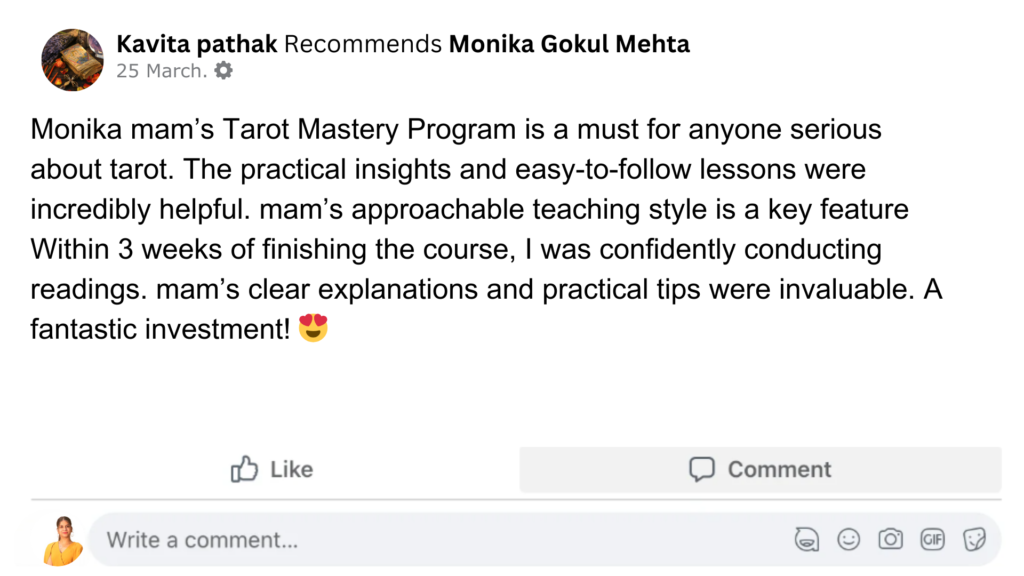Screen dimensions: 1024x576
Task: Click the thumbs-up icon on Like
Action: click(x=244, y=469)
